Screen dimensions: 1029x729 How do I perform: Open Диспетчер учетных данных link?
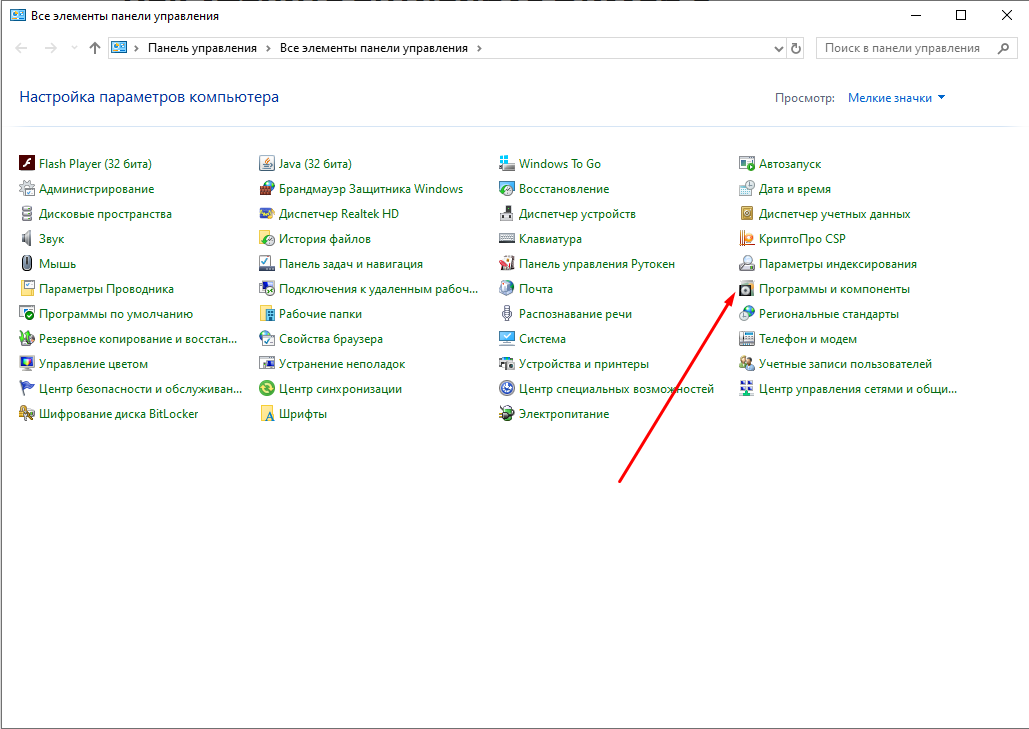pos(835,214)
